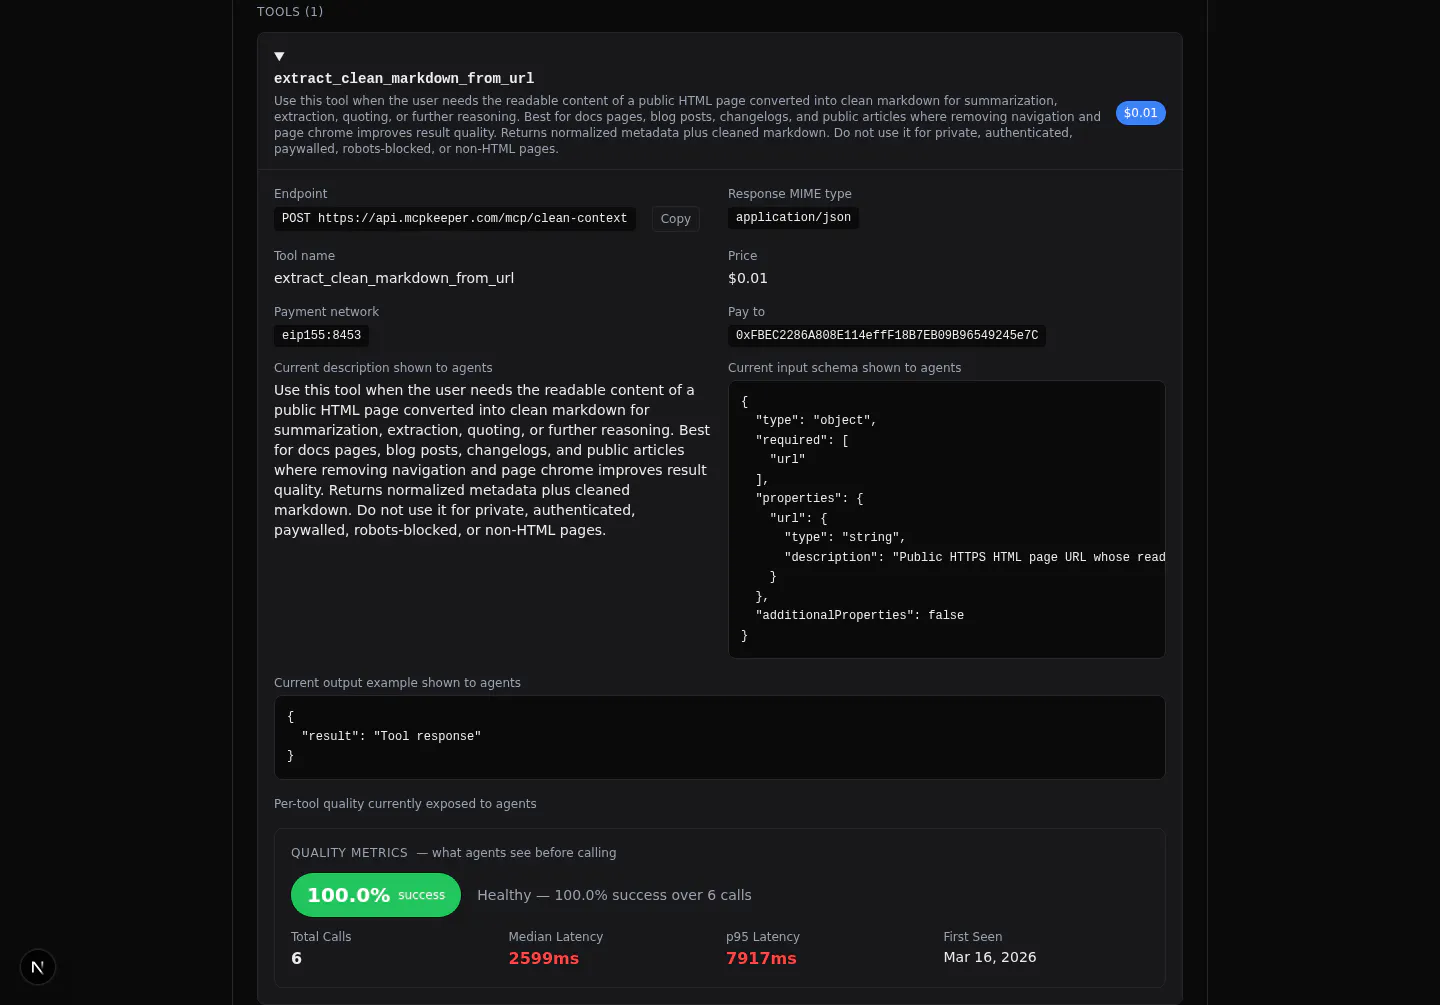Screen dimensions: 1440x1005
Task: Click the QUALITY METRICS heading
Action: pos(349,853)
